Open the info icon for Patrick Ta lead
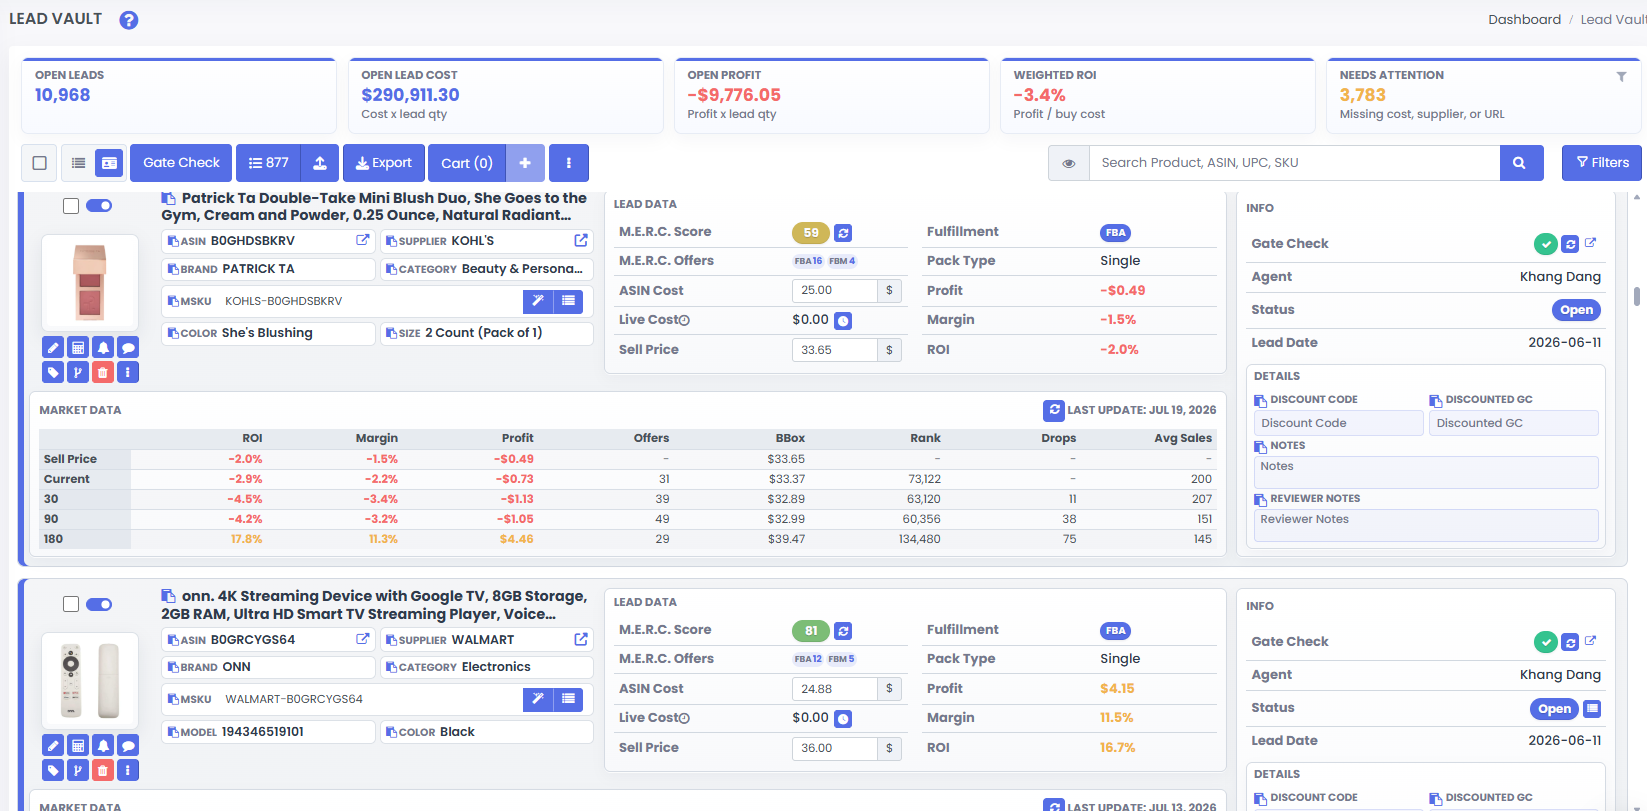Screen dimensions: 1647x811 tap(128, 372)
